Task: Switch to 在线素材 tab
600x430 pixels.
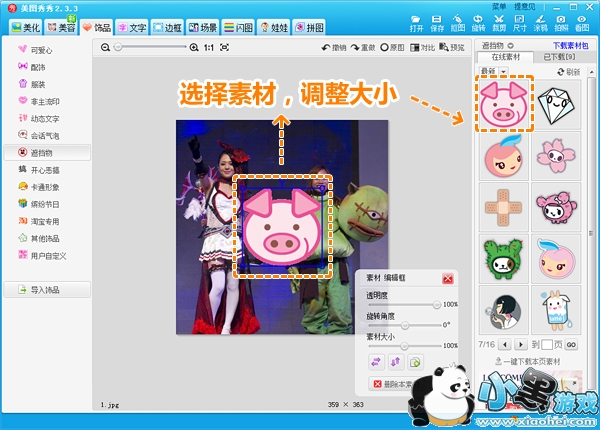Action: pyautogui.click(x=505, y=57)
